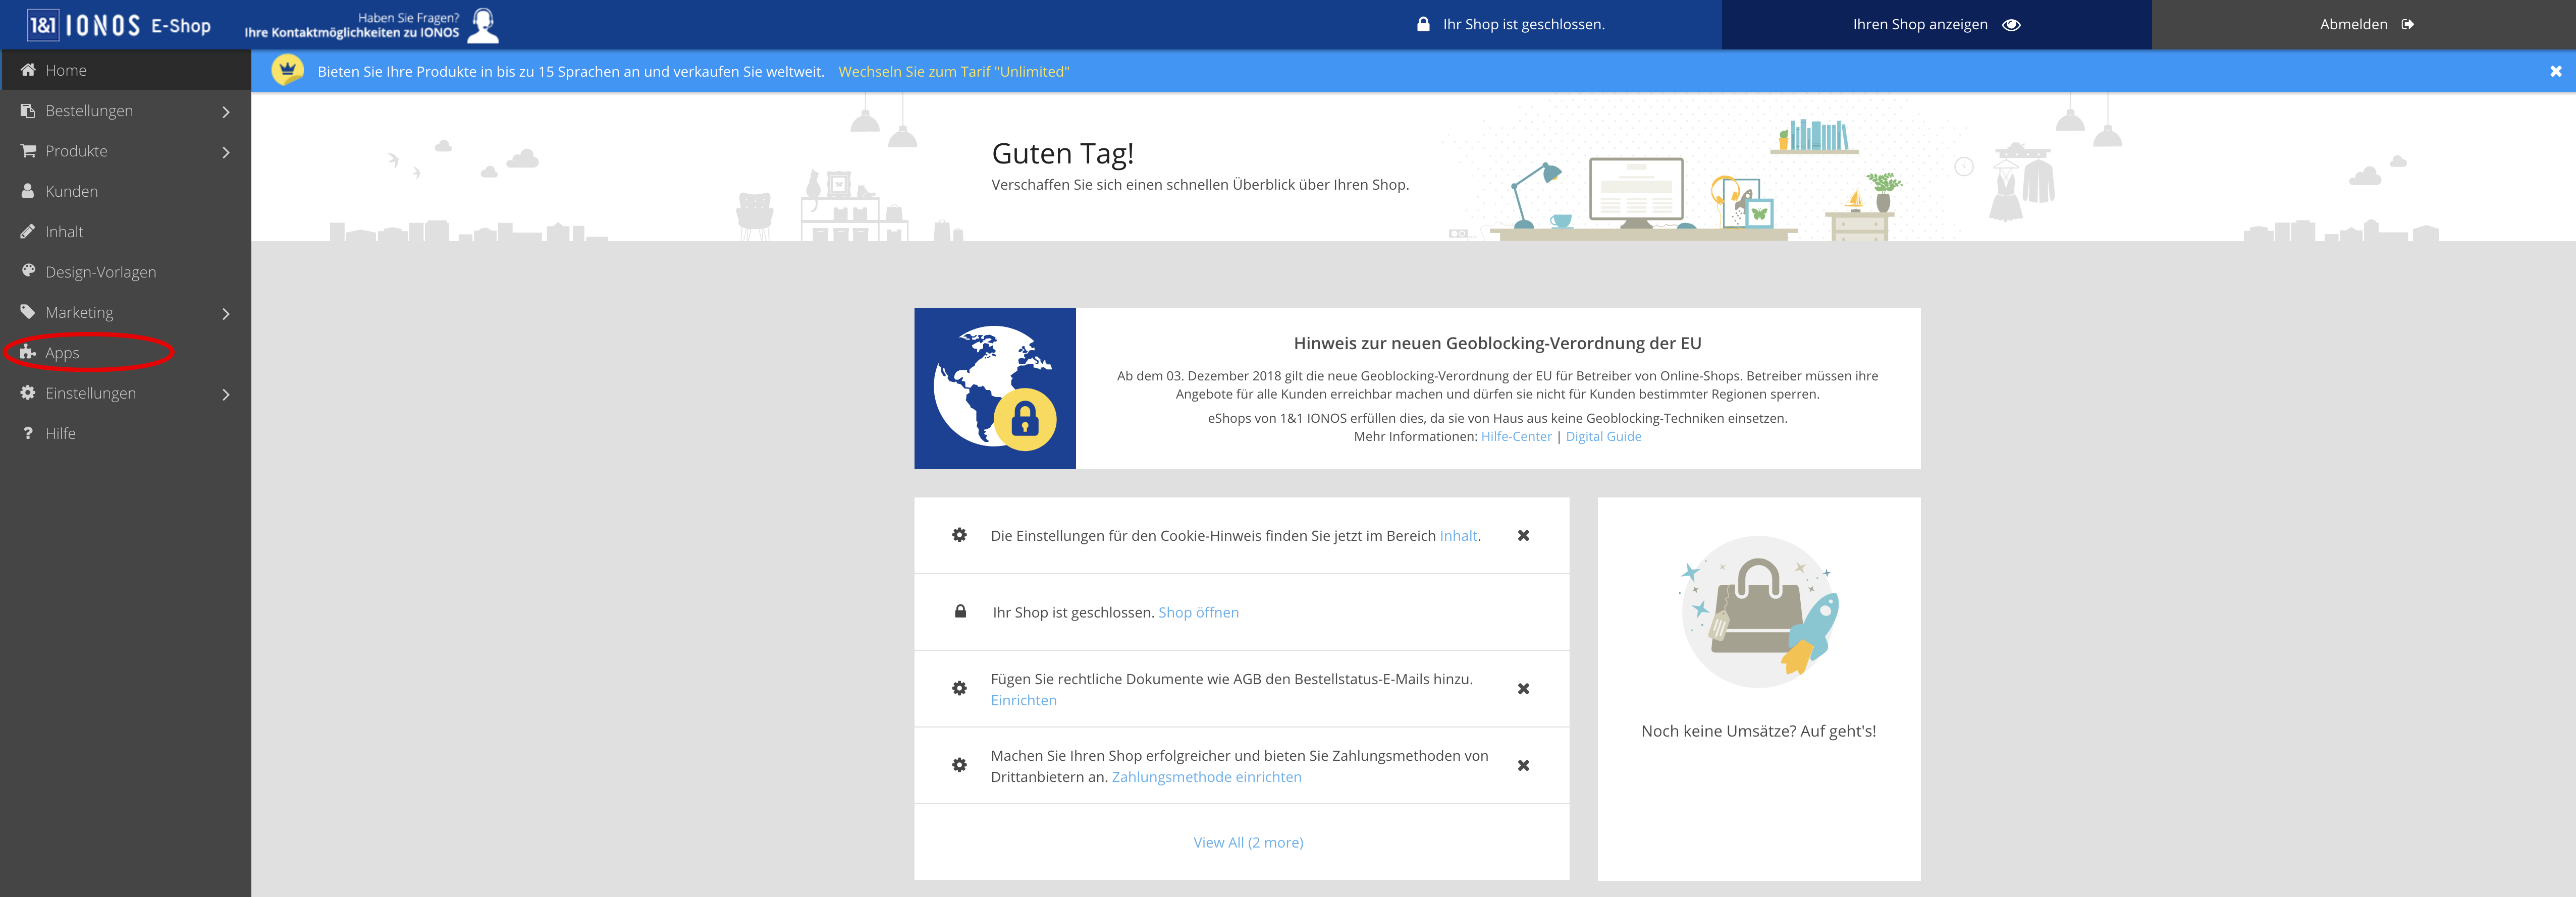This screenshot has width=2576, height=897.
Task: Click the Shop öffnen link
Action: tap(1198, 612)
